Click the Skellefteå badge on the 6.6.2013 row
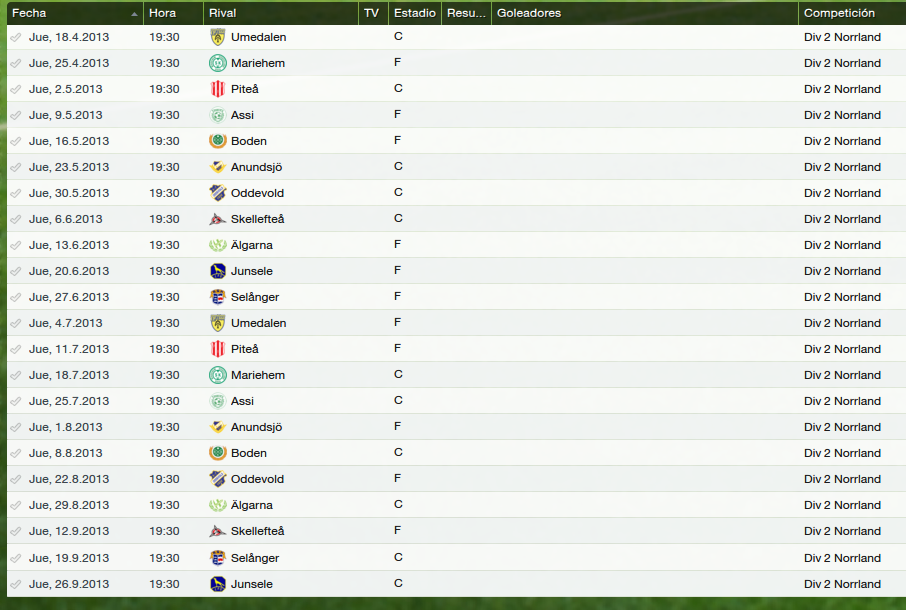The height and width of the screenshot is (610, 906). pyautogui.click(x=217, y=219)
